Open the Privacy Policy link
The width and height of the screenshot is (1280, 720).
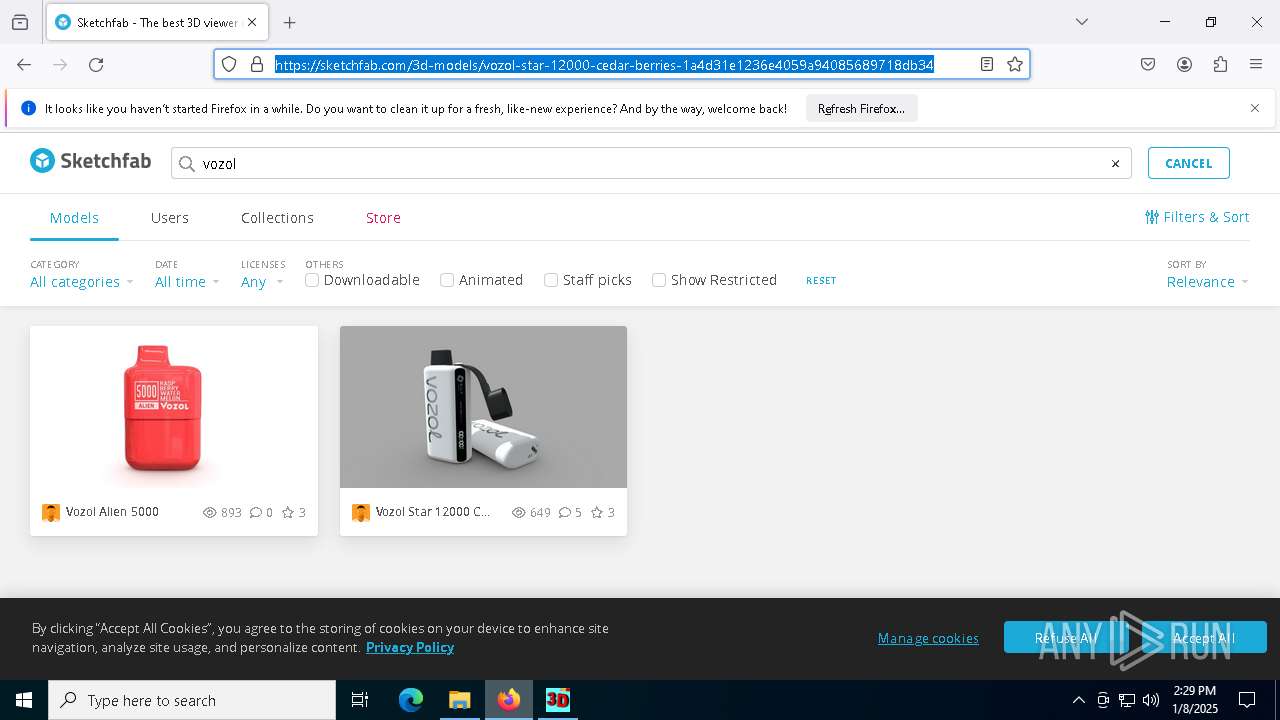pos(410,647)
